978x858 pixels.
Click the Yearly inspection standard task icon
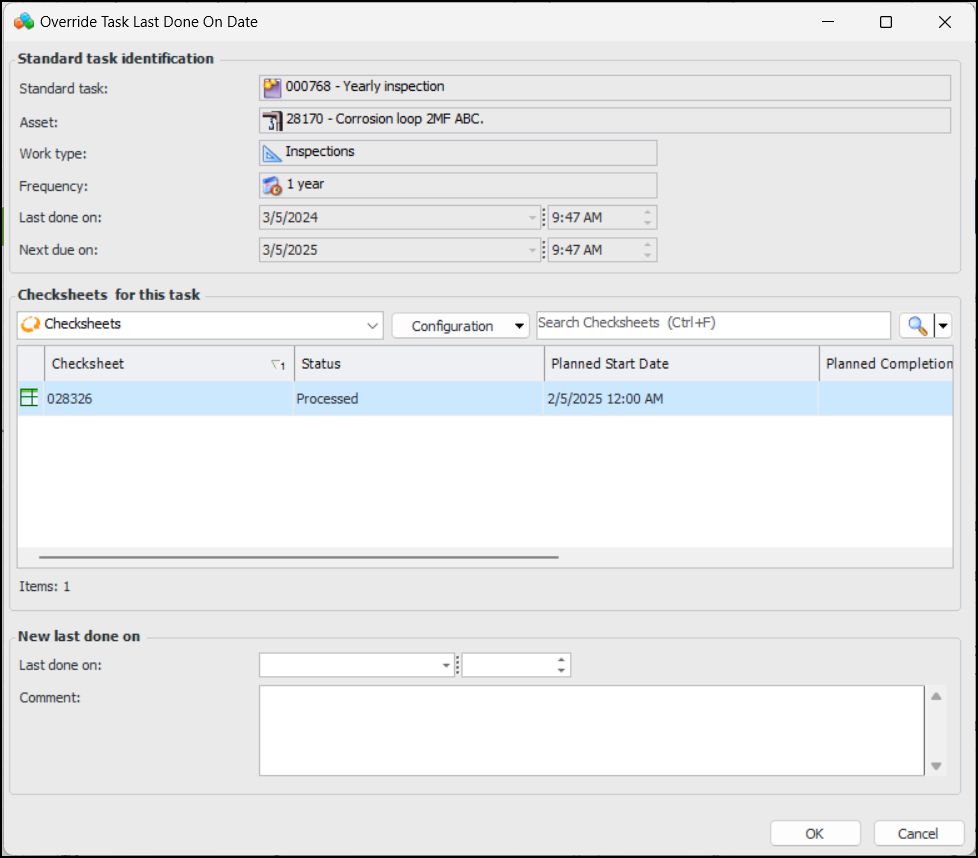[x=272, y=88]
